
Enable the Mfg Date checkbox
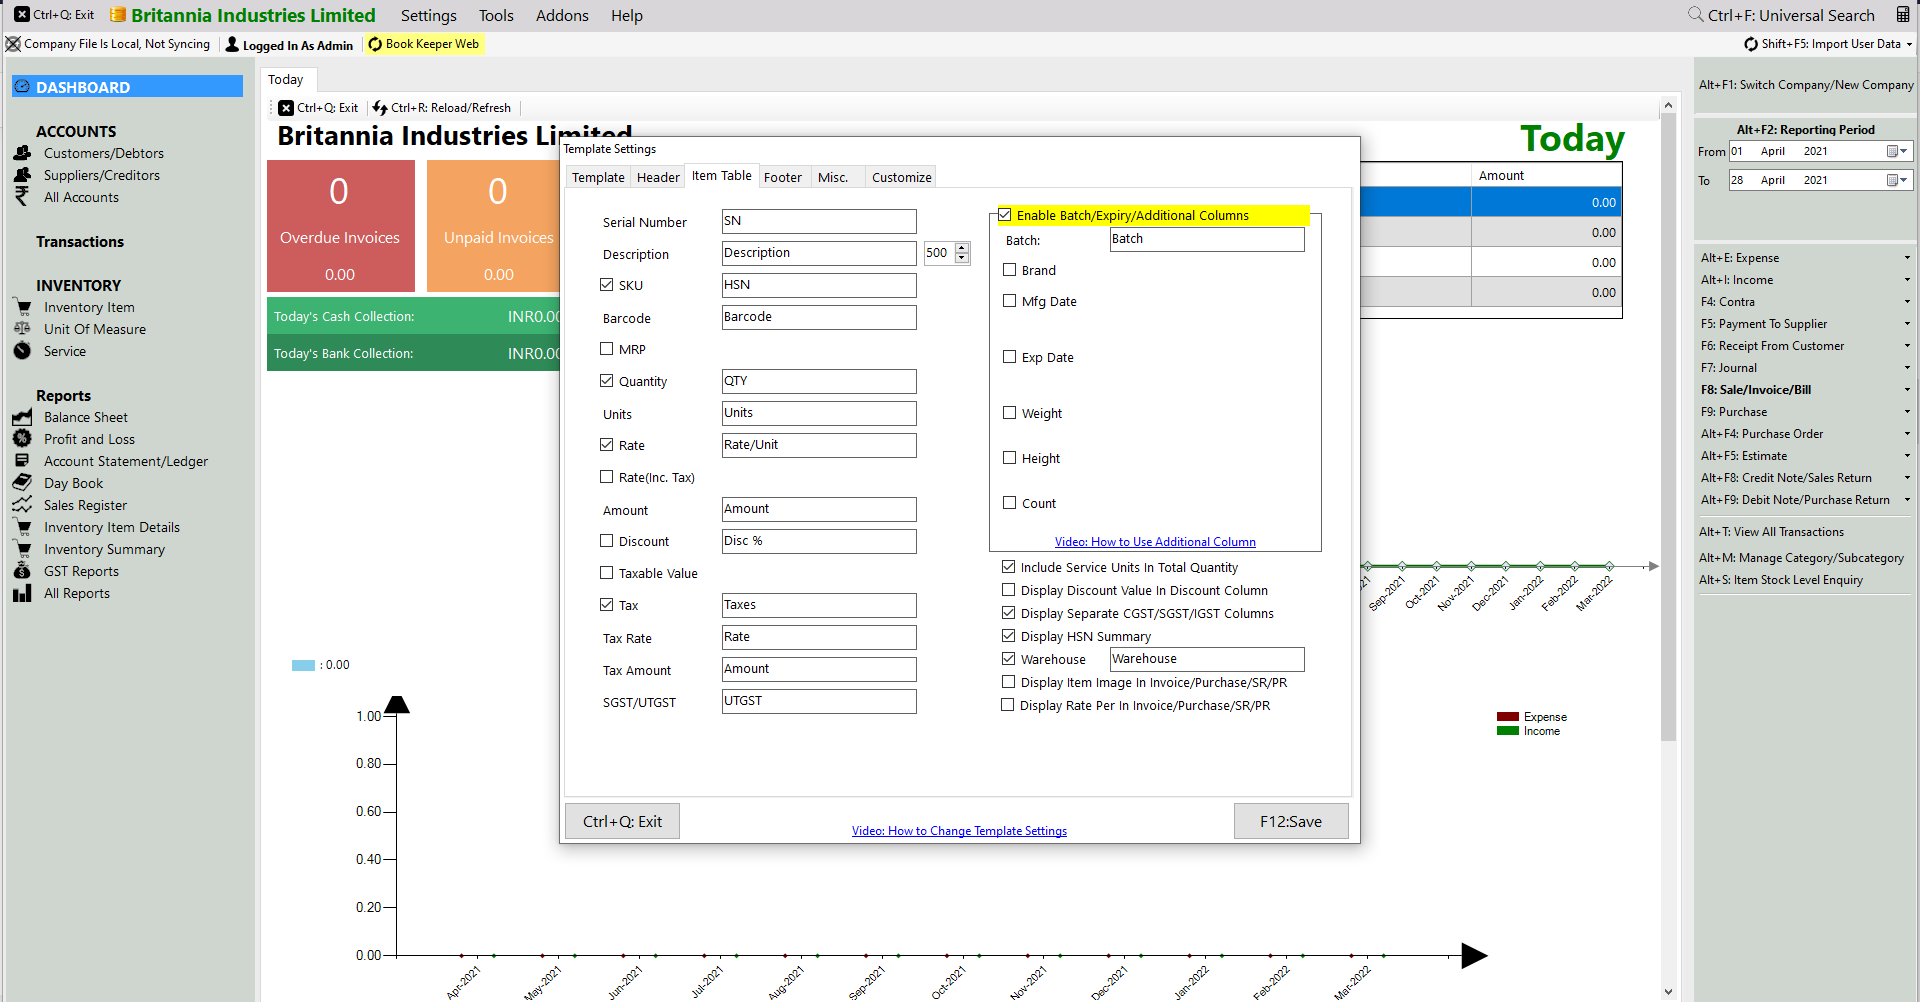click(1010, 301)
